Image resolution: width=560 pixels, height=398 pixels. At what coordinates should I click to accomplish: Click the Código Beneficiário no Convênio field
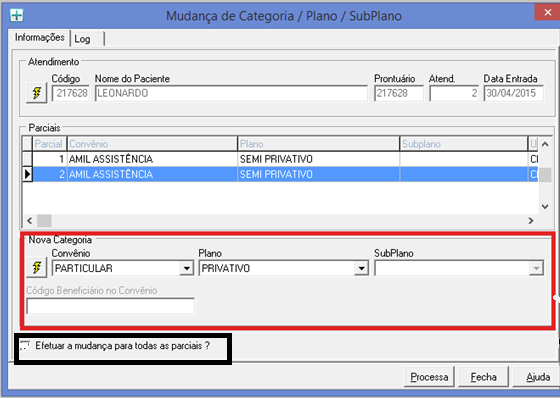click(111, 306)
